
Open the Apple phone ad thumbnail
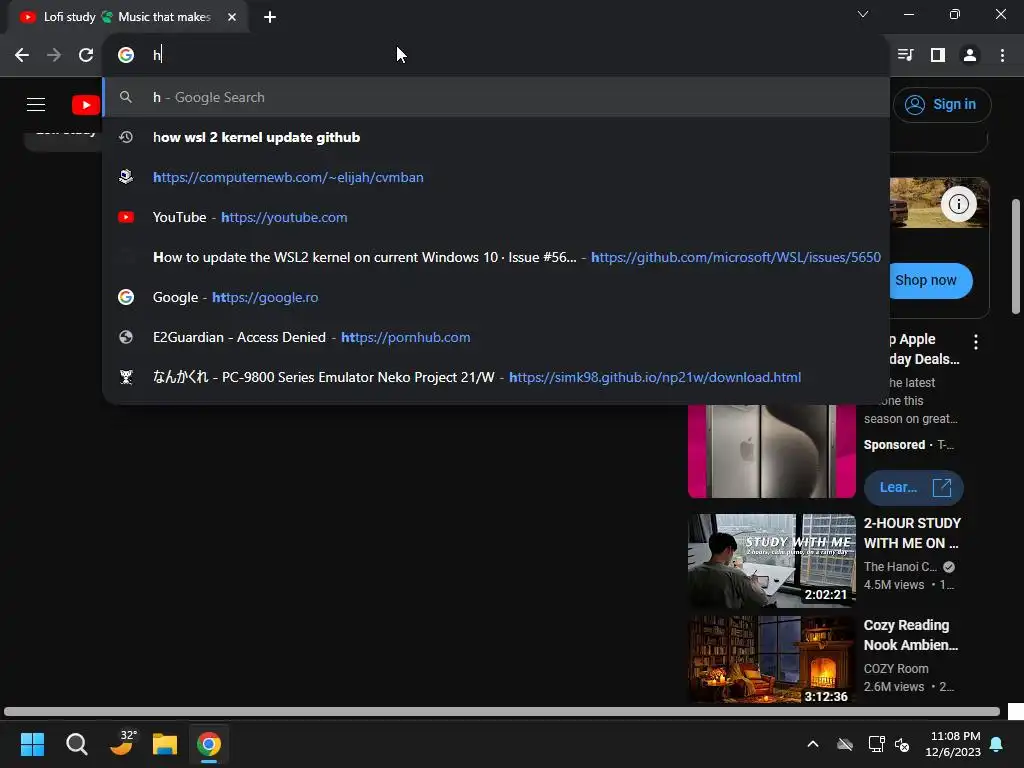coord(772,451)
